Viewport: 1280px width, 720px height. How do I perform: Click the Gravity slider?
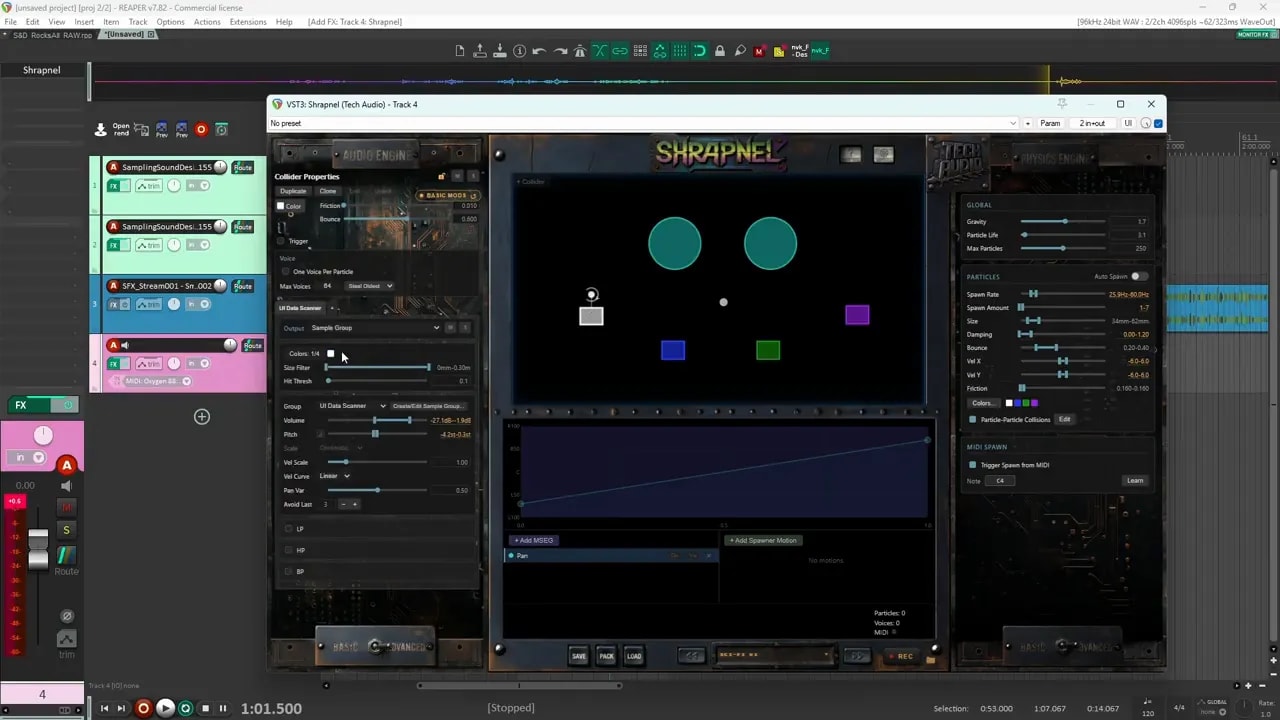(x=1062, y=221)
